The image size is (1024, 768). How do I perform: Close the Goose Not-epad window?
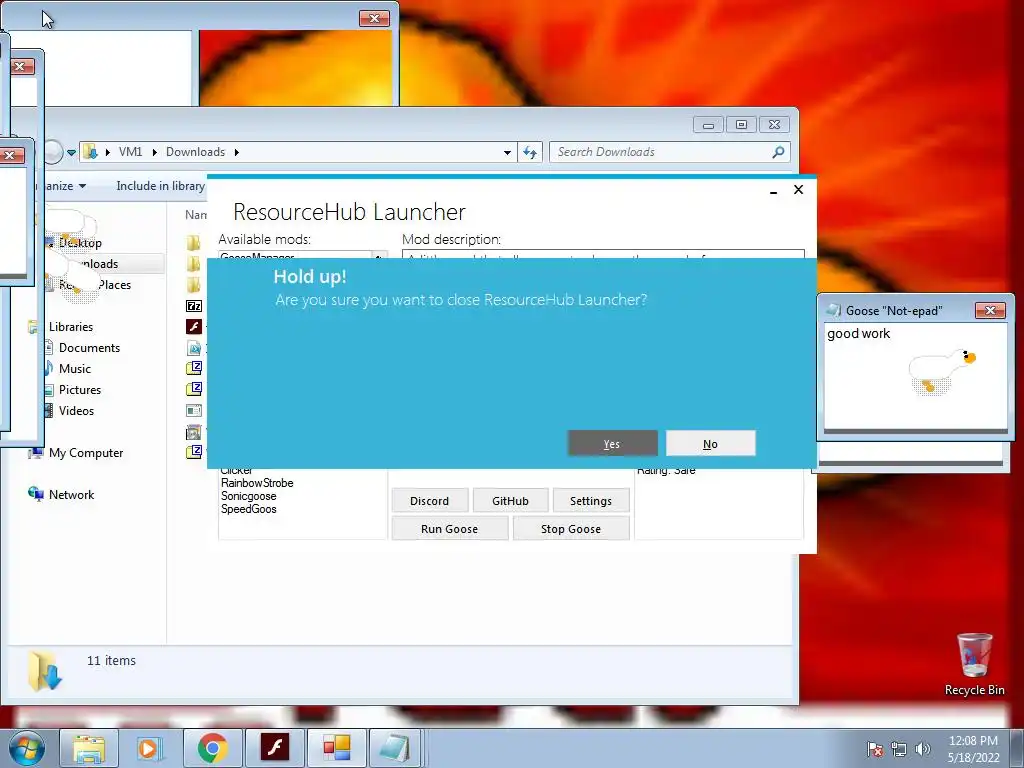(990, 310)
